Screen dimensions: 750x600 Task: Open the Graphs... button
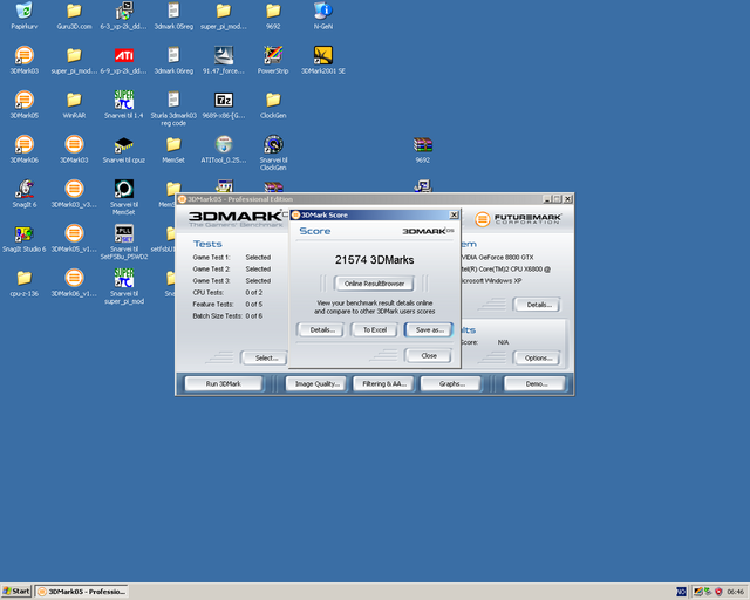pyautogui.click(x=451, y=384)
